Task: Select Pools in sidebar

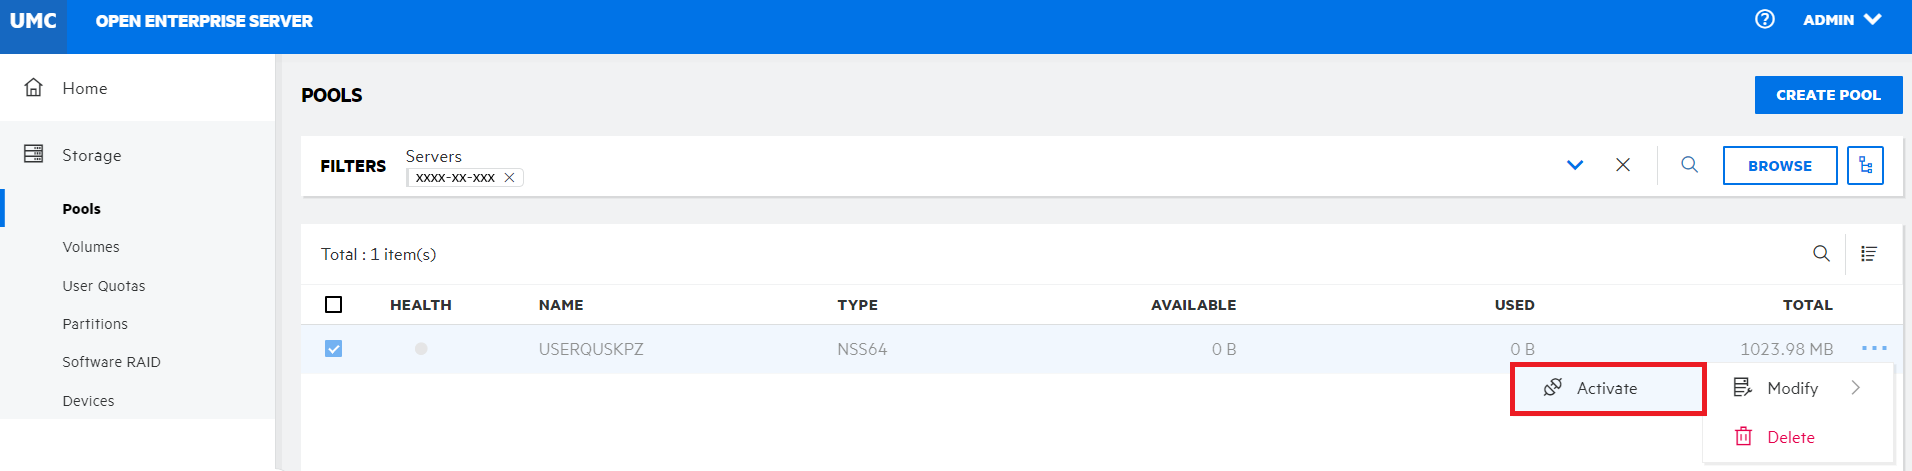Action: tap(81, 209)
